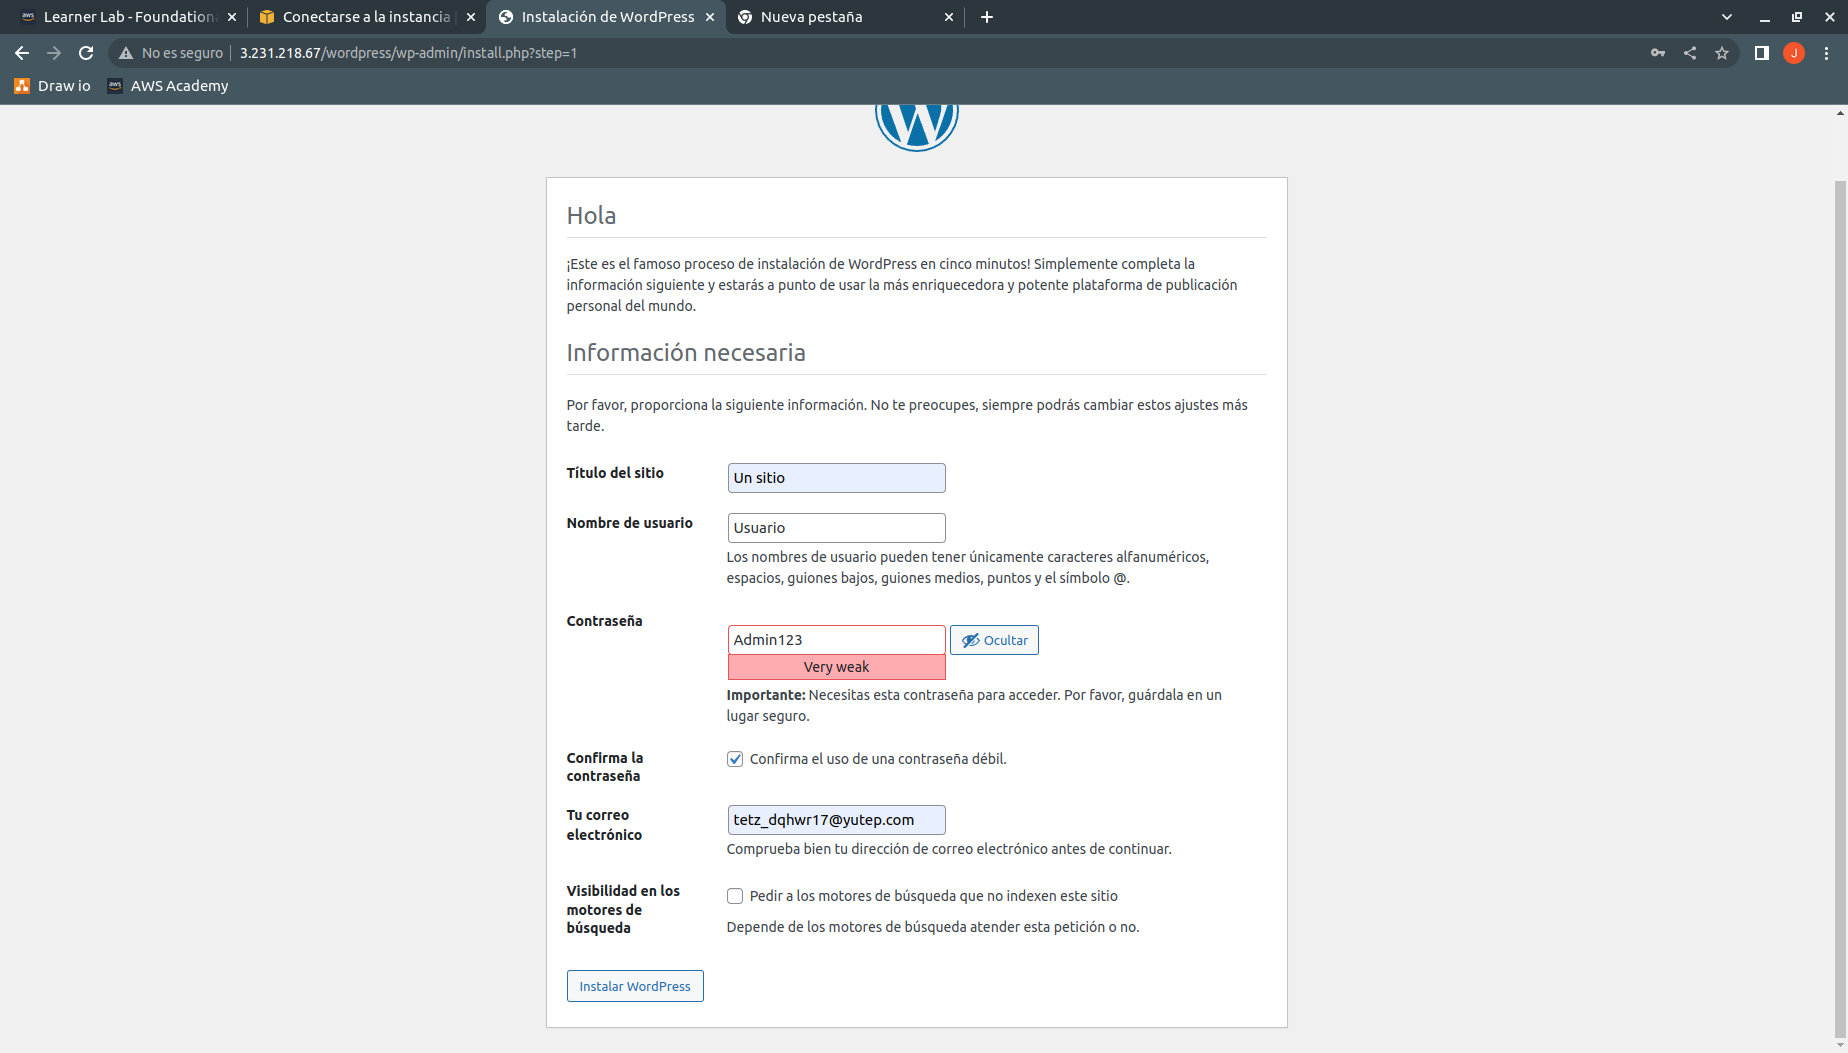Click Instalar WordPress button
1848x1053 pixels.
coord(635,986)
